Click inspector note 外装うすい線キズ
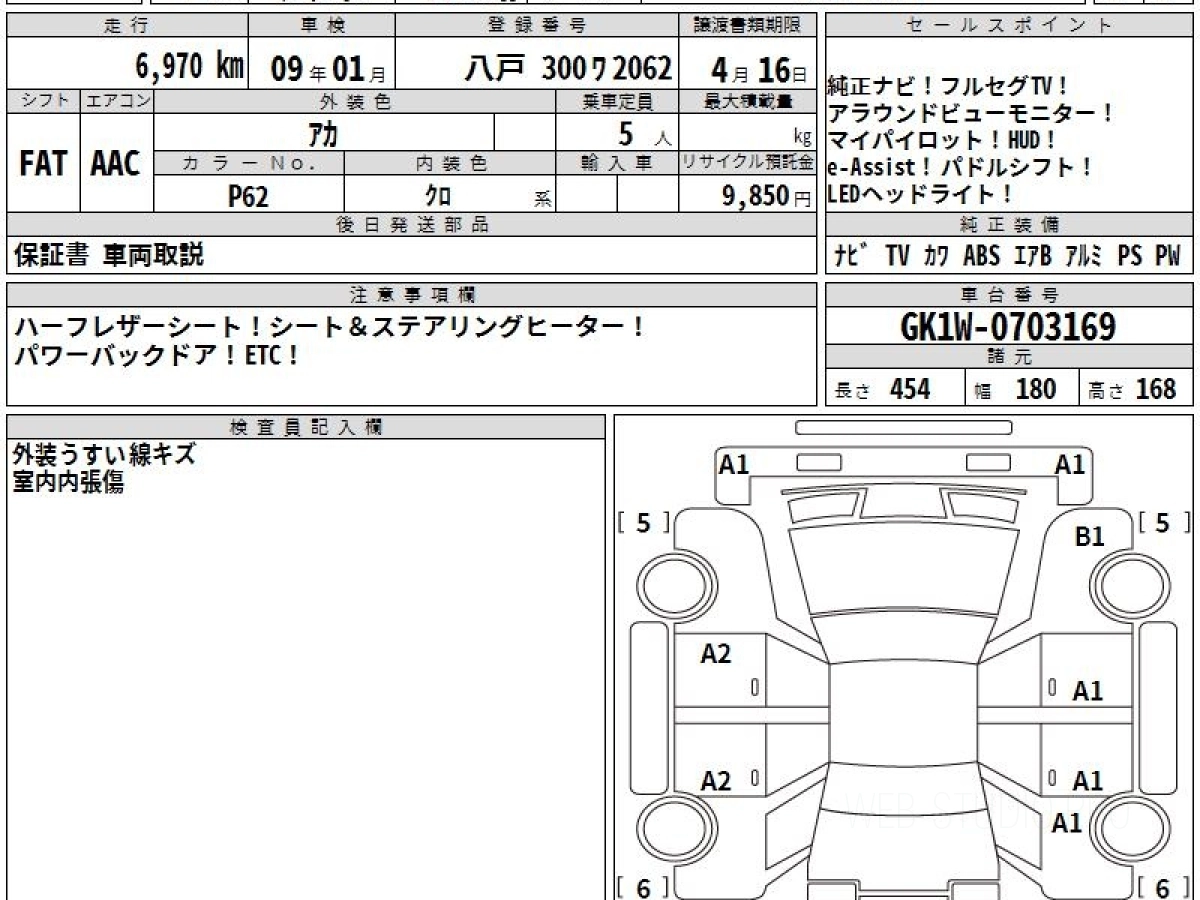 (x=104, y=455)
